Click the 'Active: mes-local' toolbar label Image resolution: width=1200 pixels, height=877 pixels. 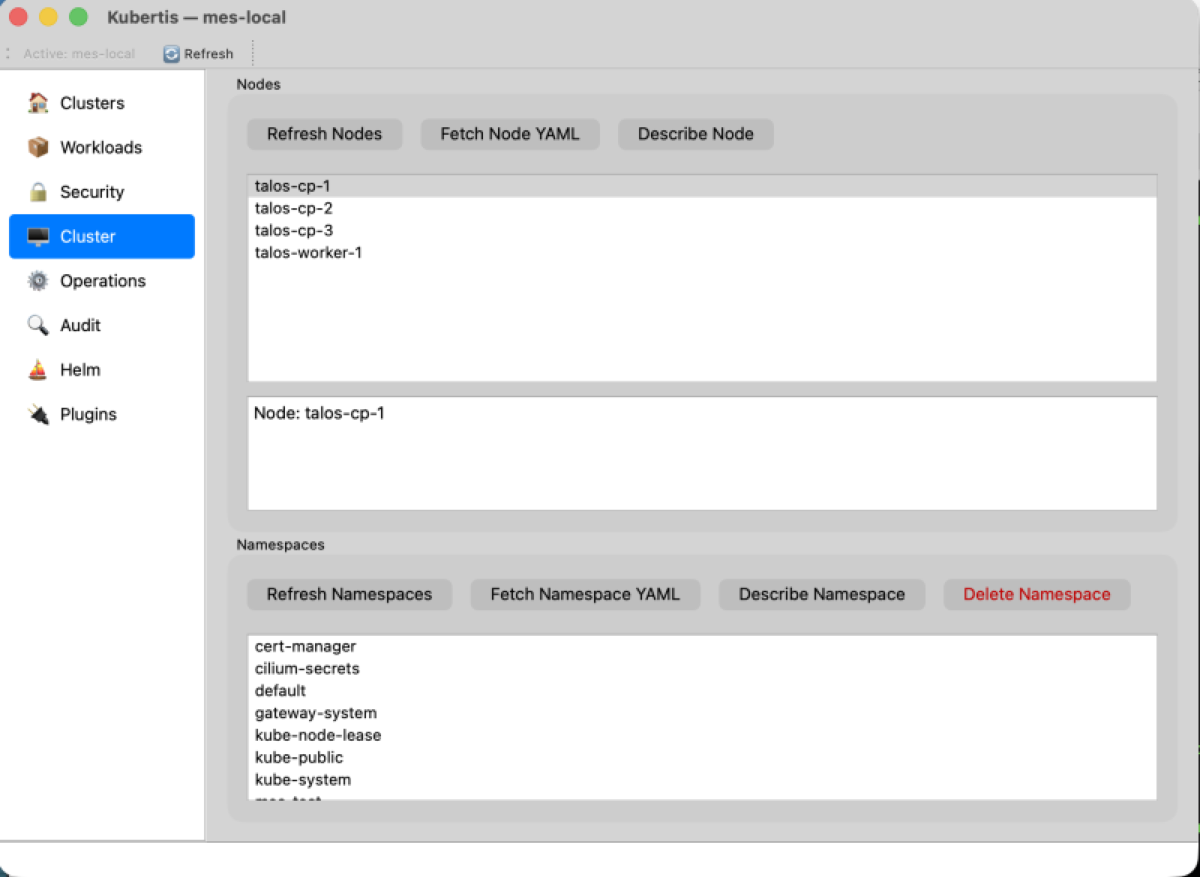click(x=79, y=54)
